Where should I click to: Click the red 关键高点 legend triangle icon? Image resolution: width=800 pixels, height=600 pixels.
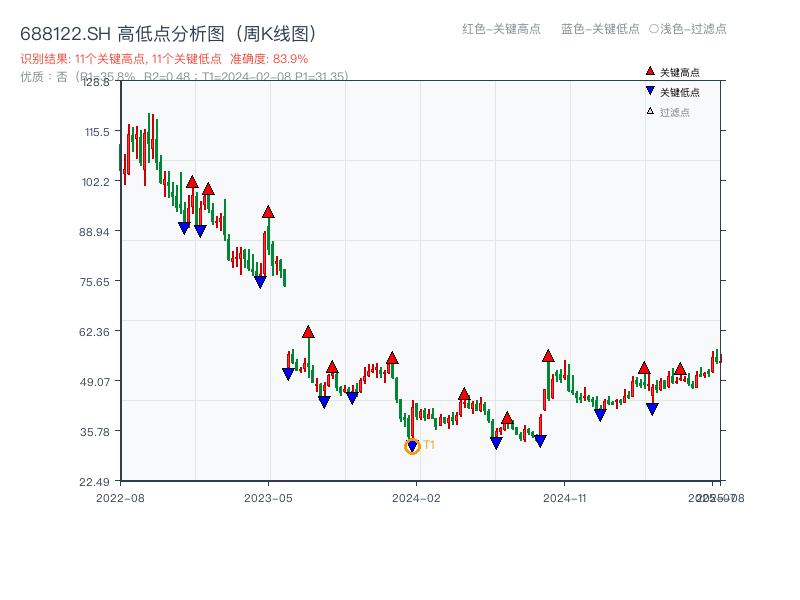pyautogui.click(x=650, y=71)
